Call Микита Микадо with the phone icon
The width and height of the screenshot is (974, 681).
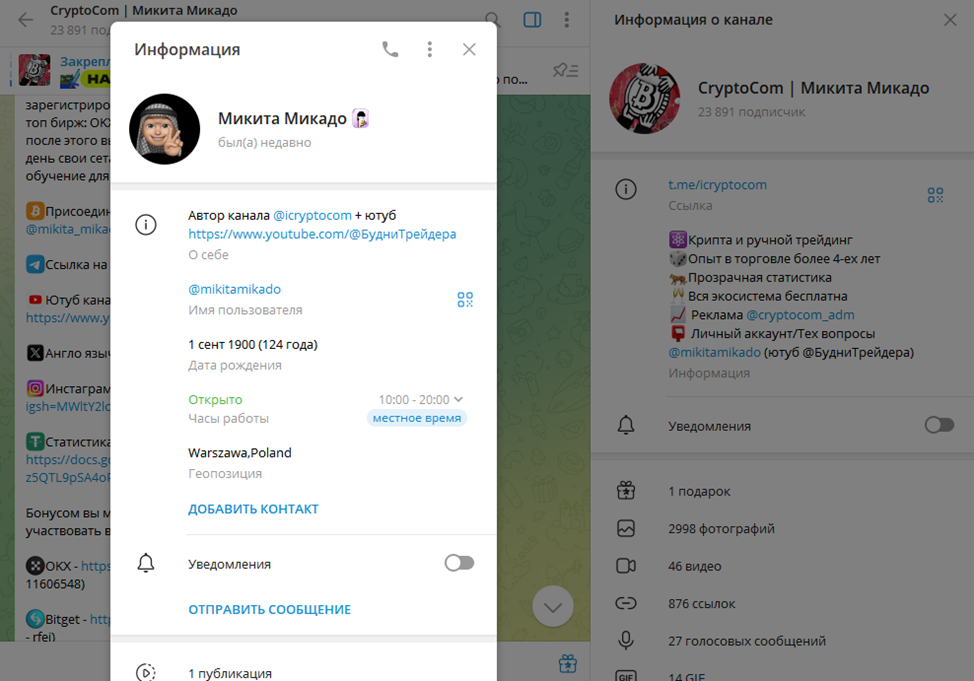[390, 49]
